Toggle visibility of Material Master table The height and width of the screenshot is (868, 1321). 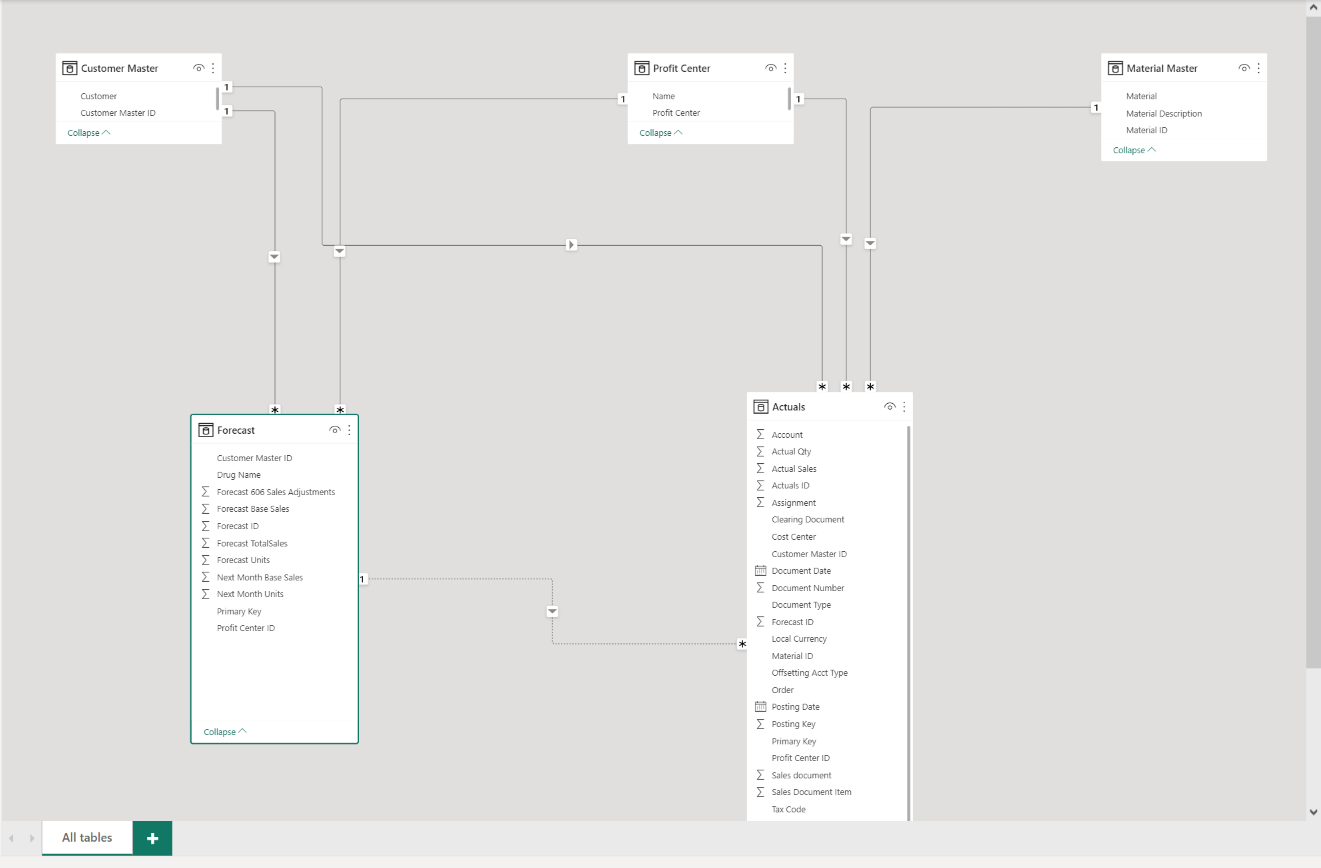[x=1244, y=68]
